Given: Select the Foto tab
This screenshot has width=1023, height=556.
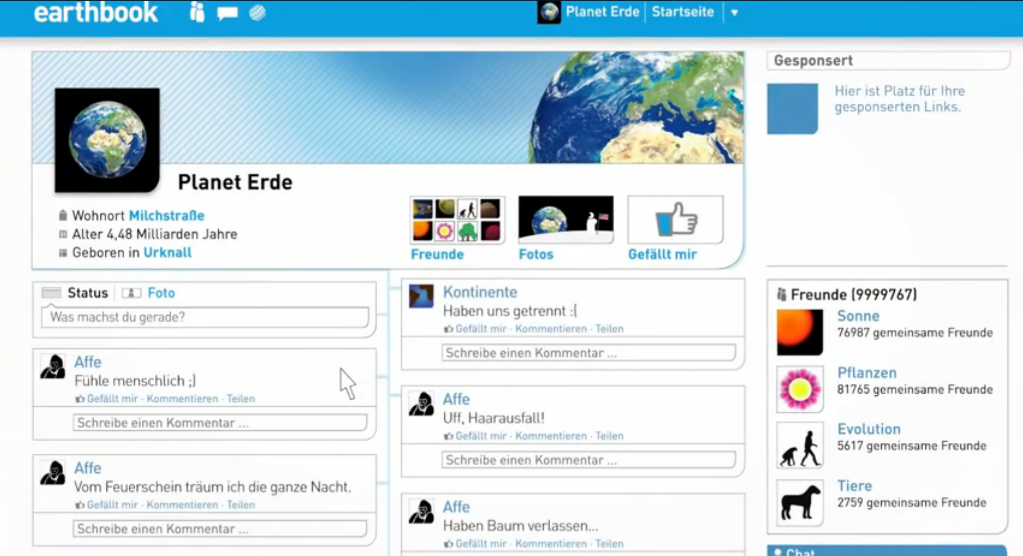Looking at the screenshot, I should (x=161, y=293).
